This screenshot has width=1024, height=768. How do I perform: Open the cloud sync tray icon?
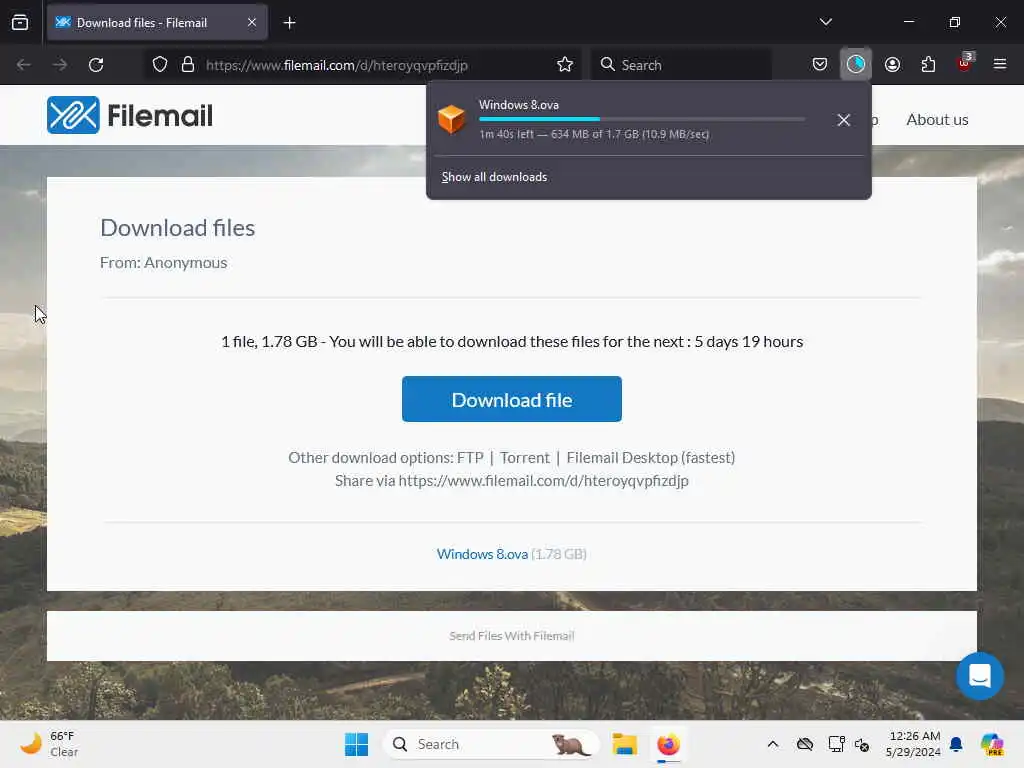pos(805,744)
